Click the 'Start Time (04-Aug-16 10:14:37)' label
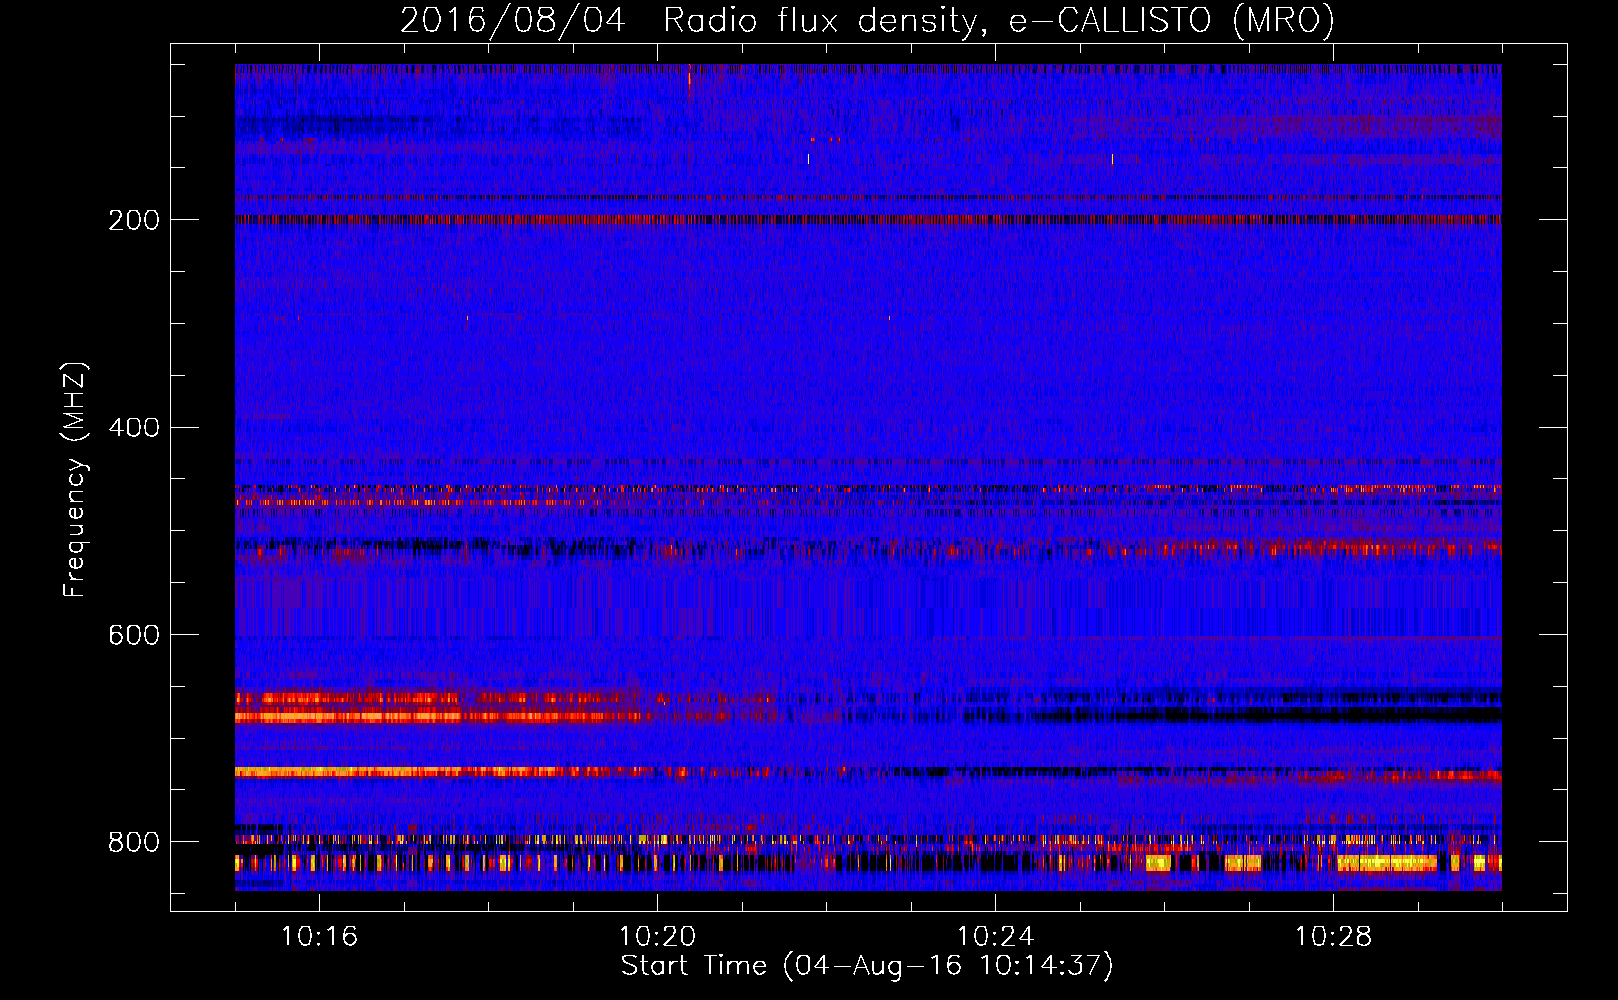 click(867, 966)
